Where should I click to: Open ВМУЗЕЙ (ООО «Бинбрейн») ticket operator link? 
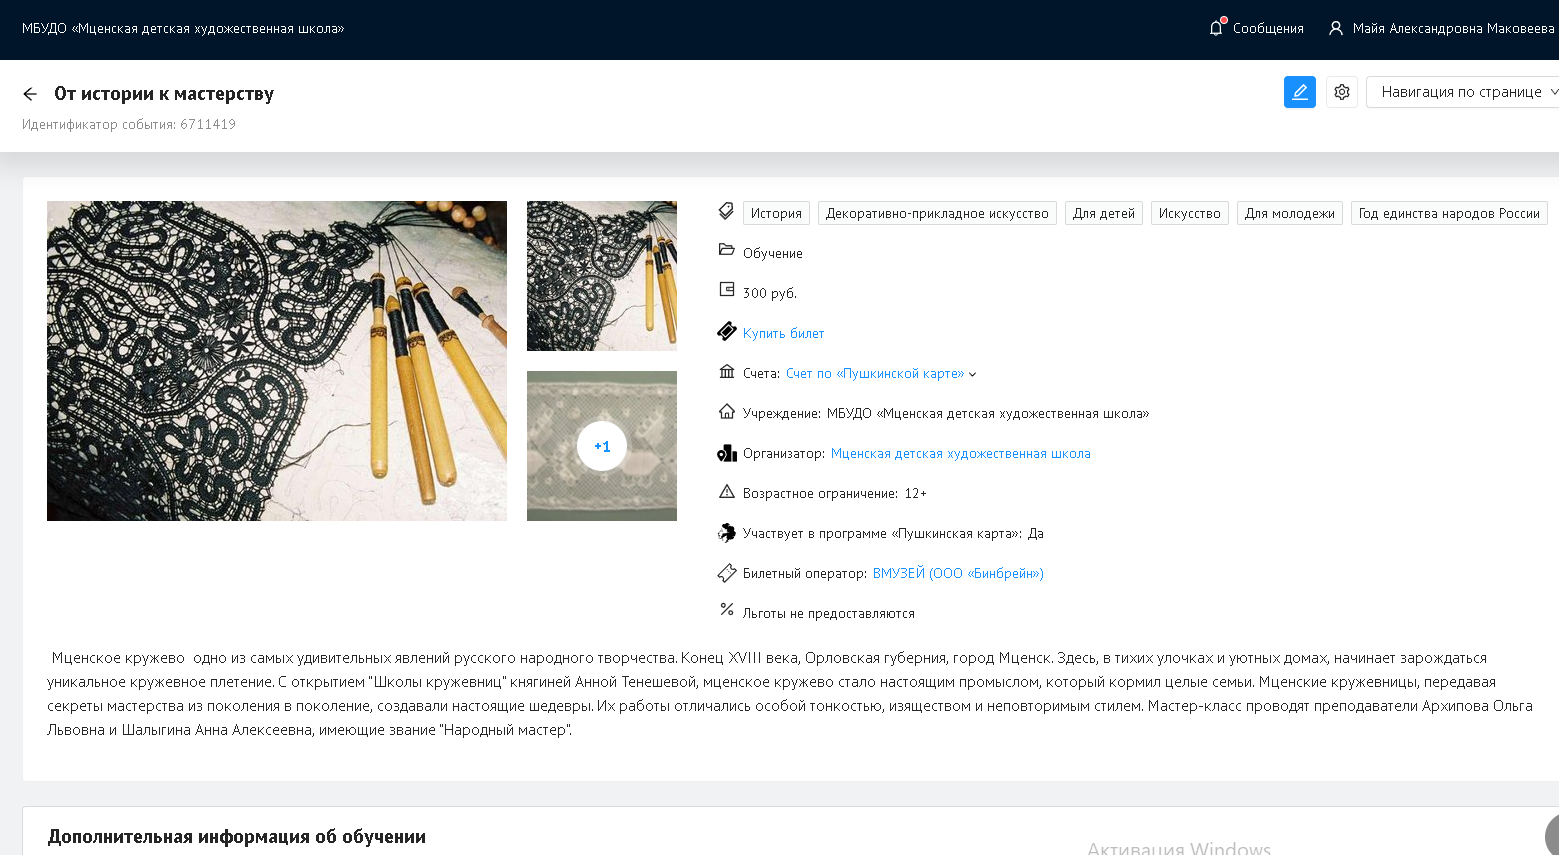(958, 573)
